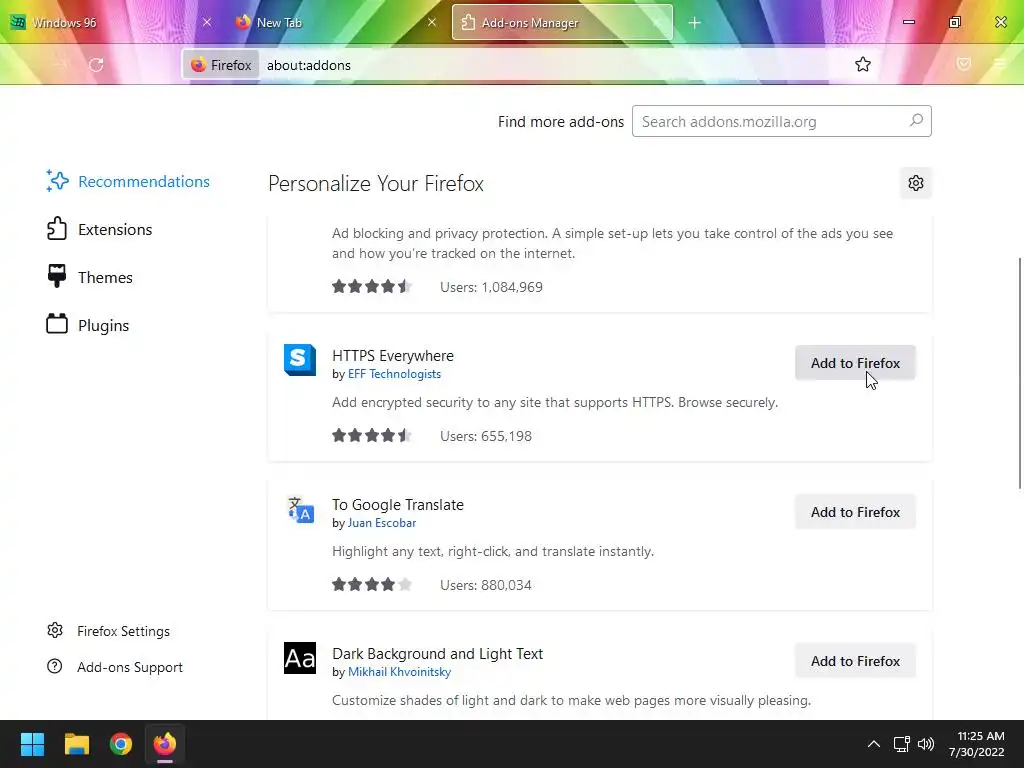
Task: Open the Windows Start menu
Action: [32, 744]
